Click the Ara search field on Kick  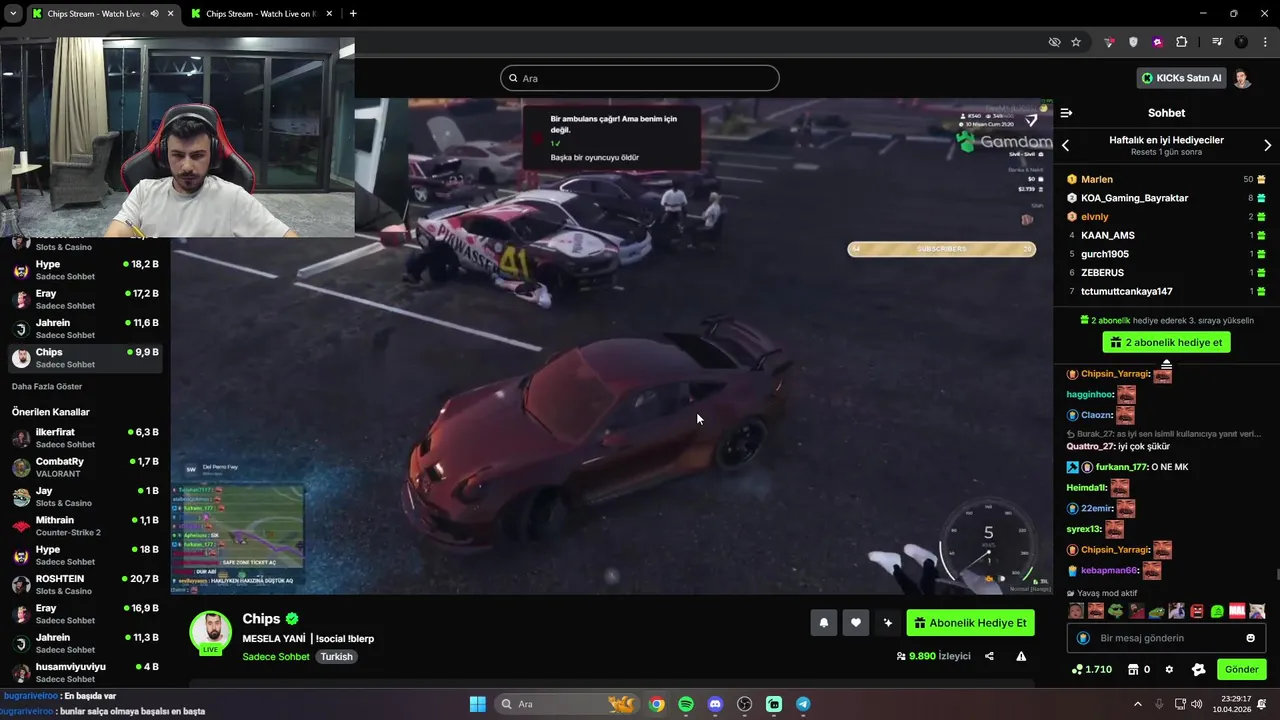click(640, 78)
